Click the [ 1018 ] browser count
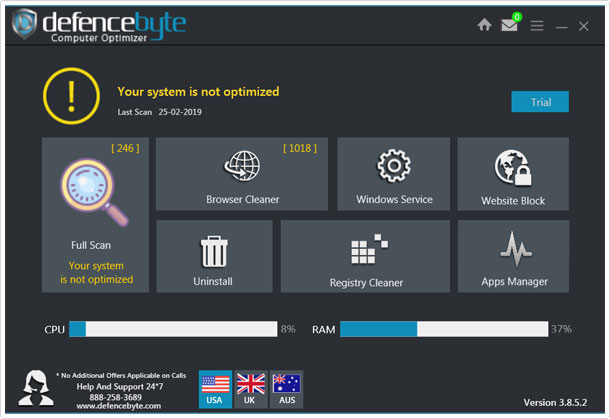The height and width of the screenshot is (419, 610). (300, 148)
